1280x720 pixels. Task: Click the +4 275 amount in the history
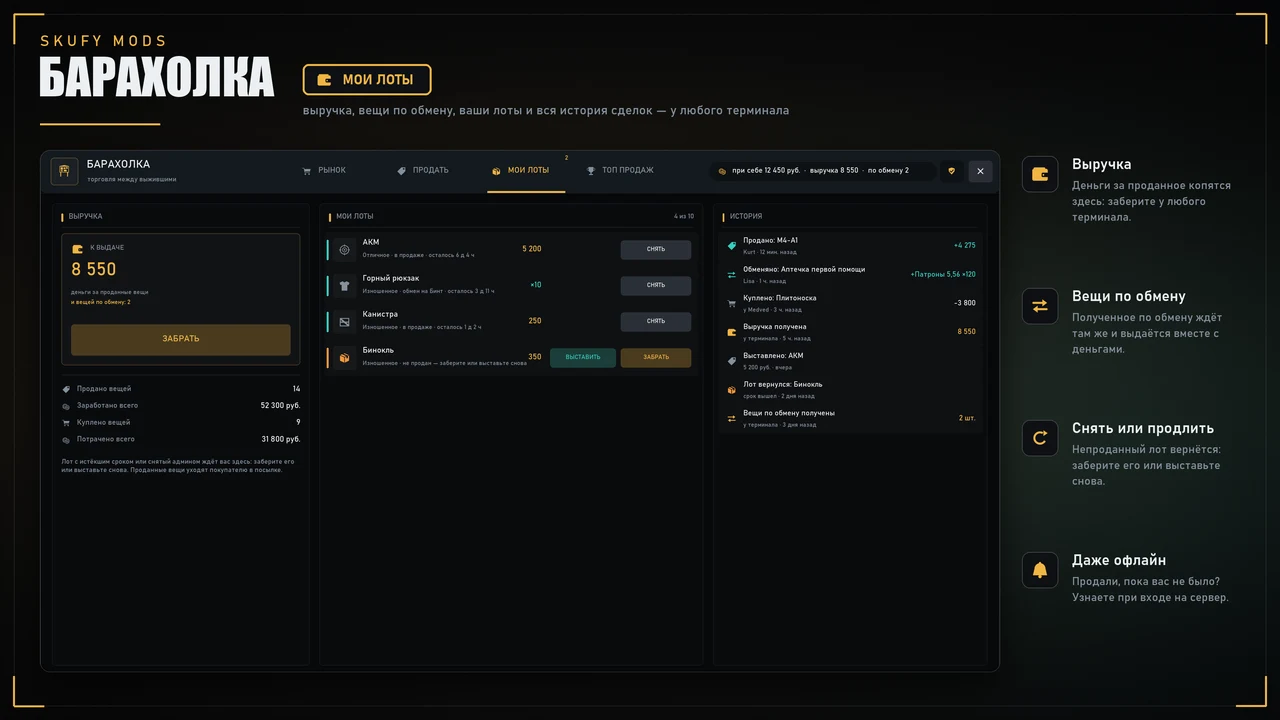(964, 245)
